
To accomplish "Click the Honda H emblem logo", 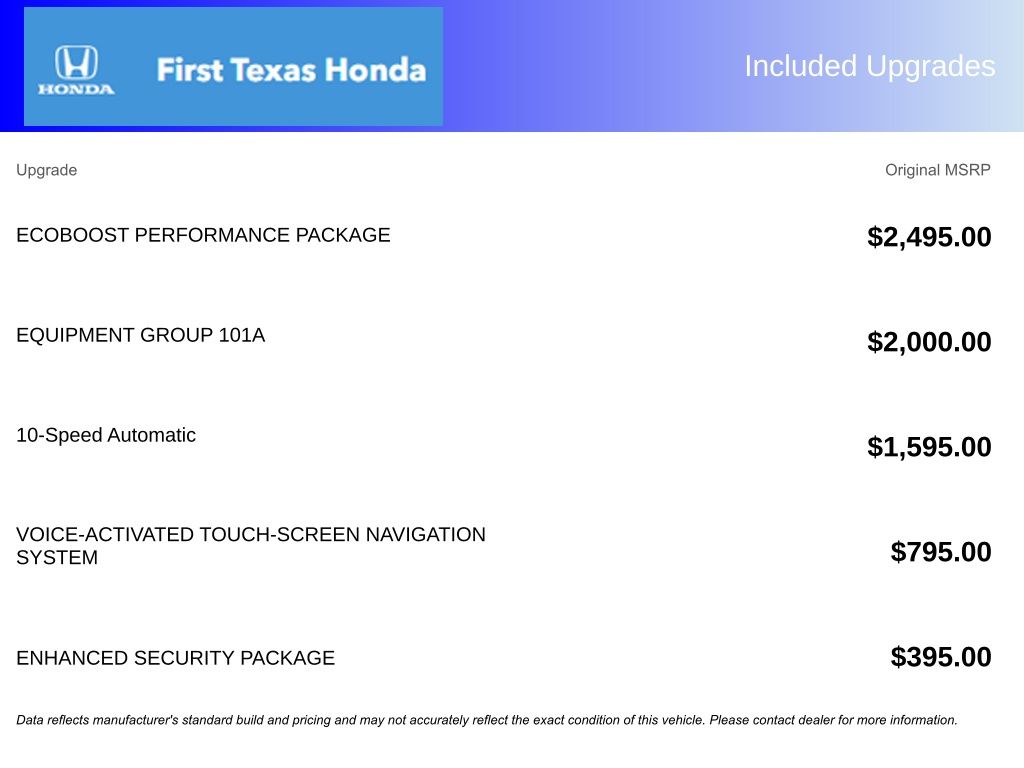I will coord(76,62).
